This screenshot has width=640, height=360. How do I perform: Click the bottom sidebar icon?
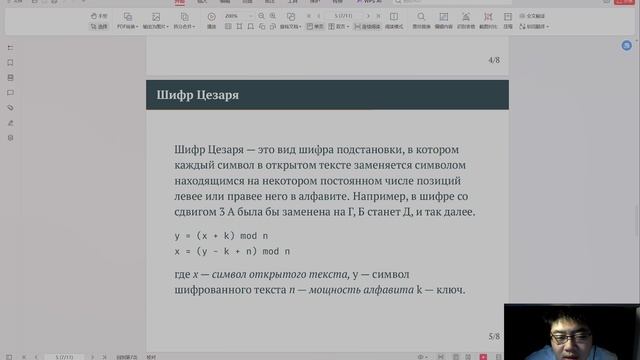pos(11,138)
